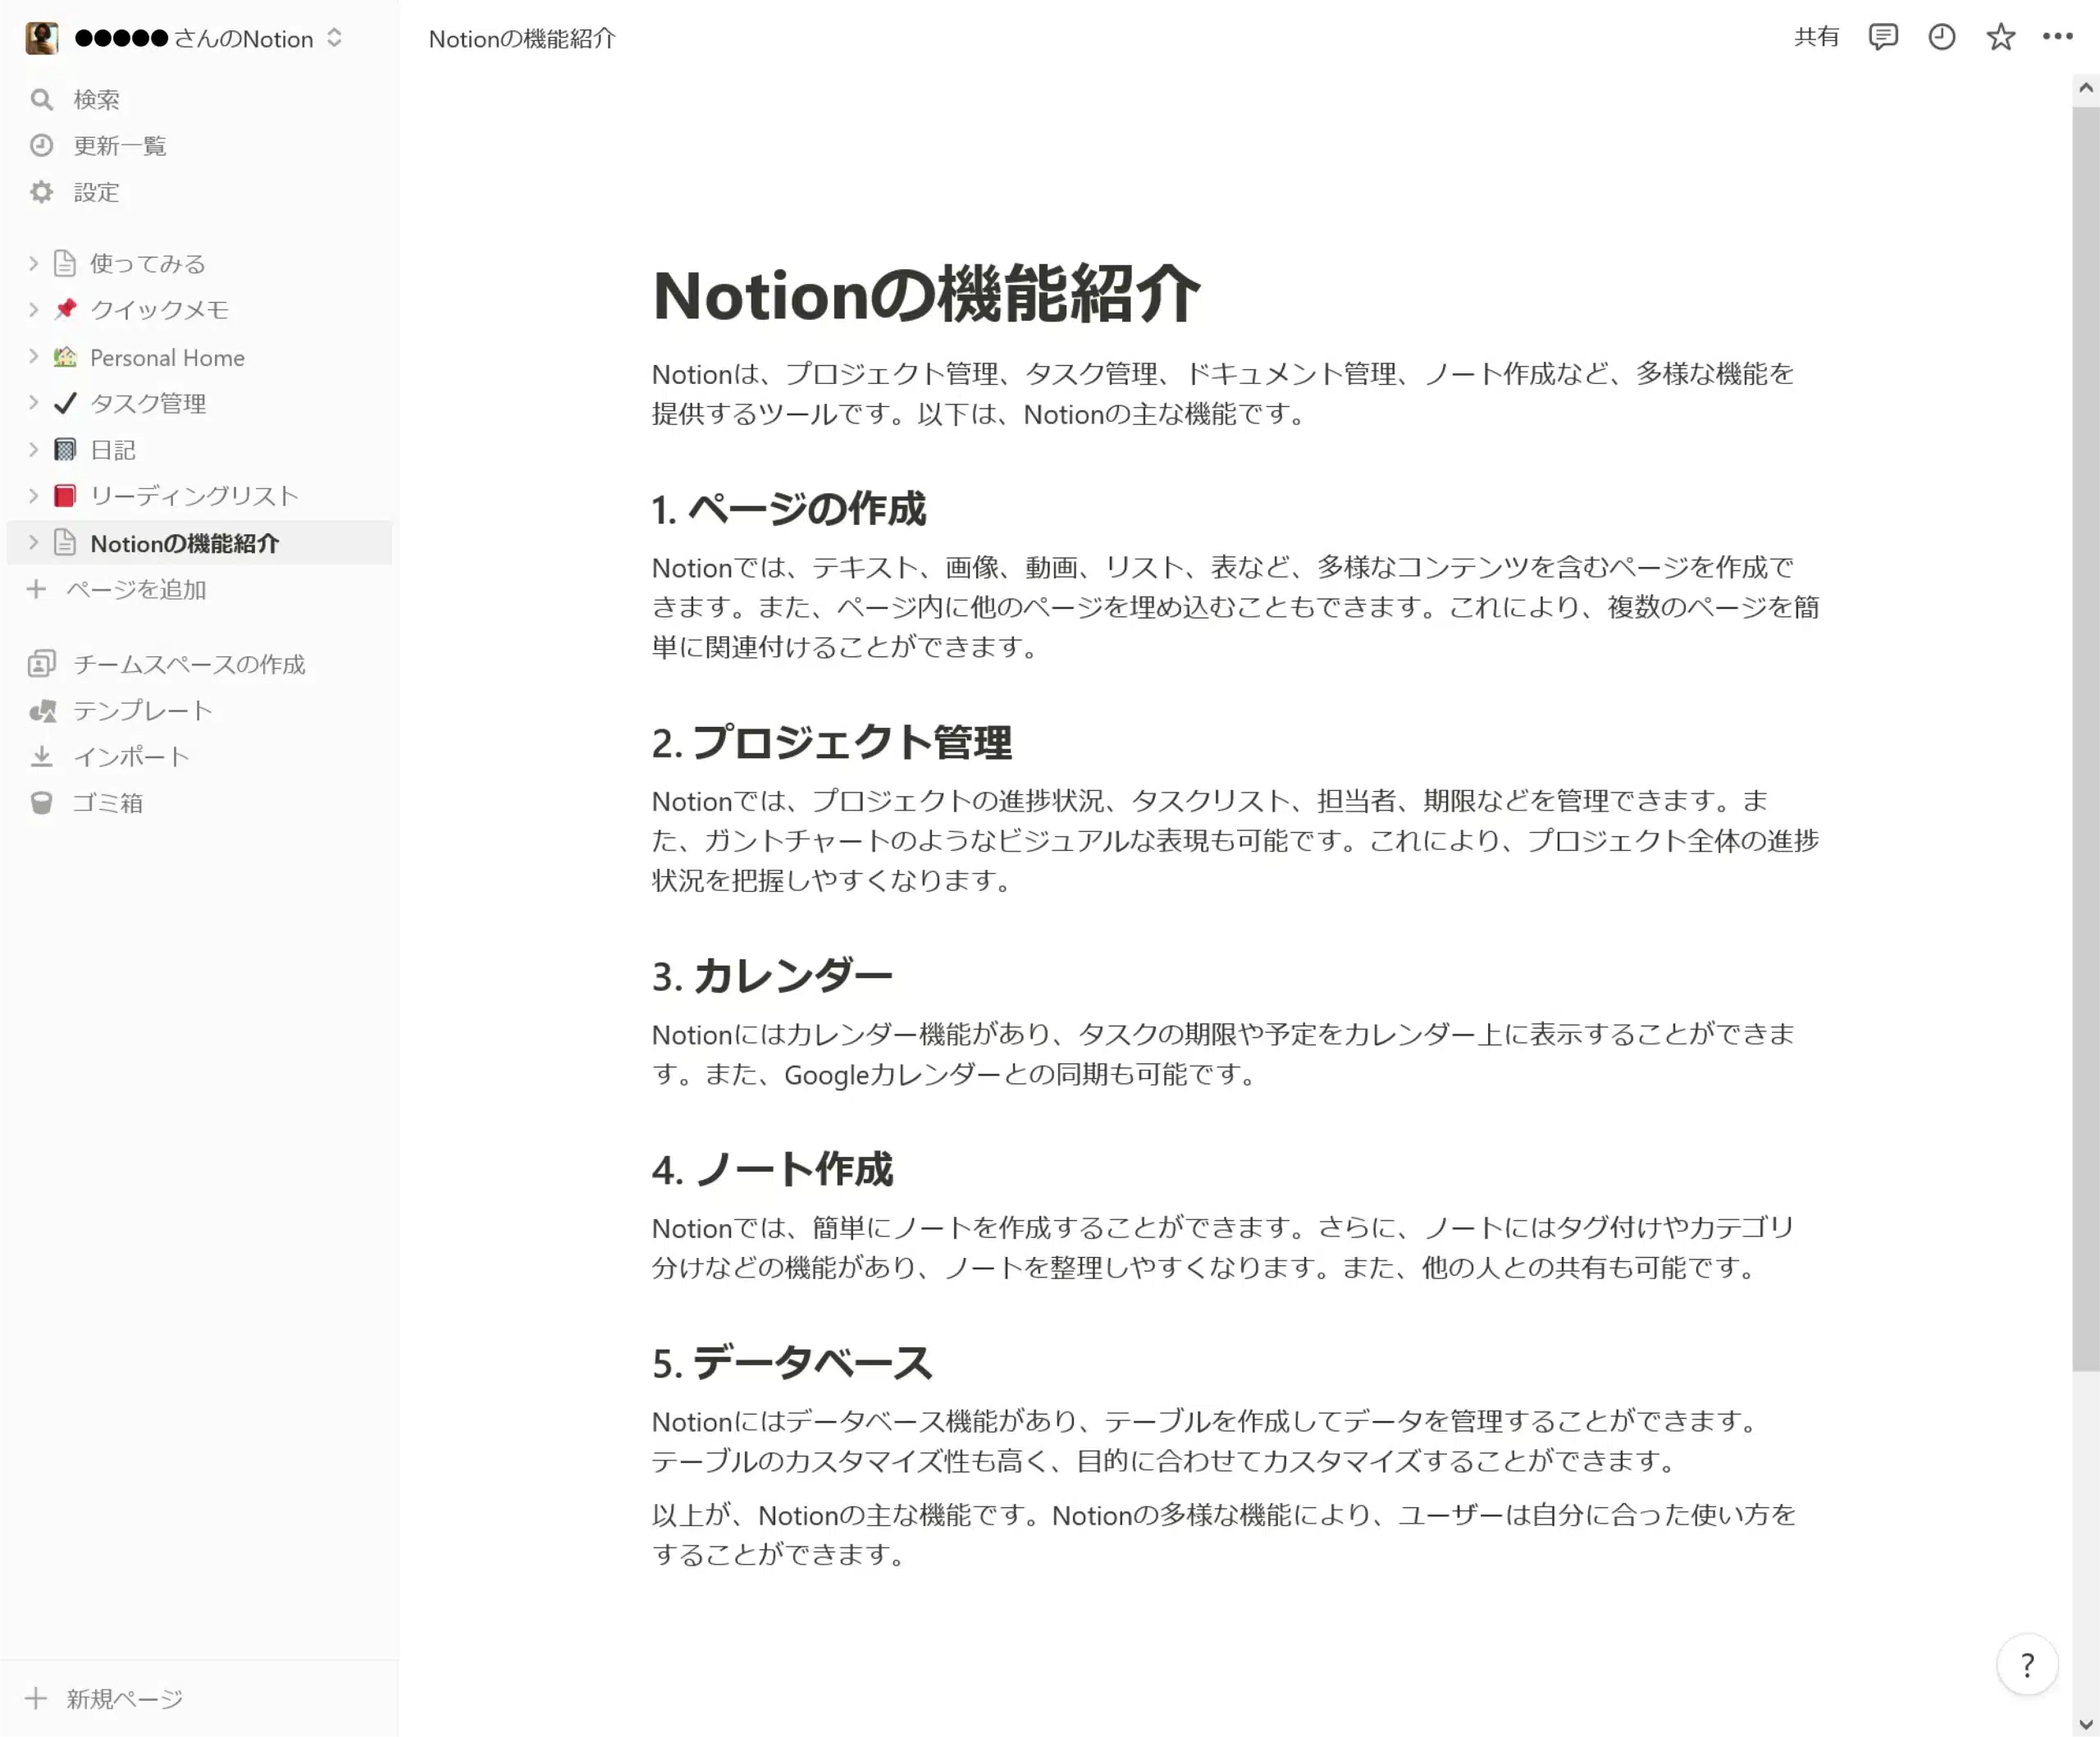Click the notebook icon for 日記
The width and height of the screenshot is (2100, 1737).
click(x=65, y=449)
